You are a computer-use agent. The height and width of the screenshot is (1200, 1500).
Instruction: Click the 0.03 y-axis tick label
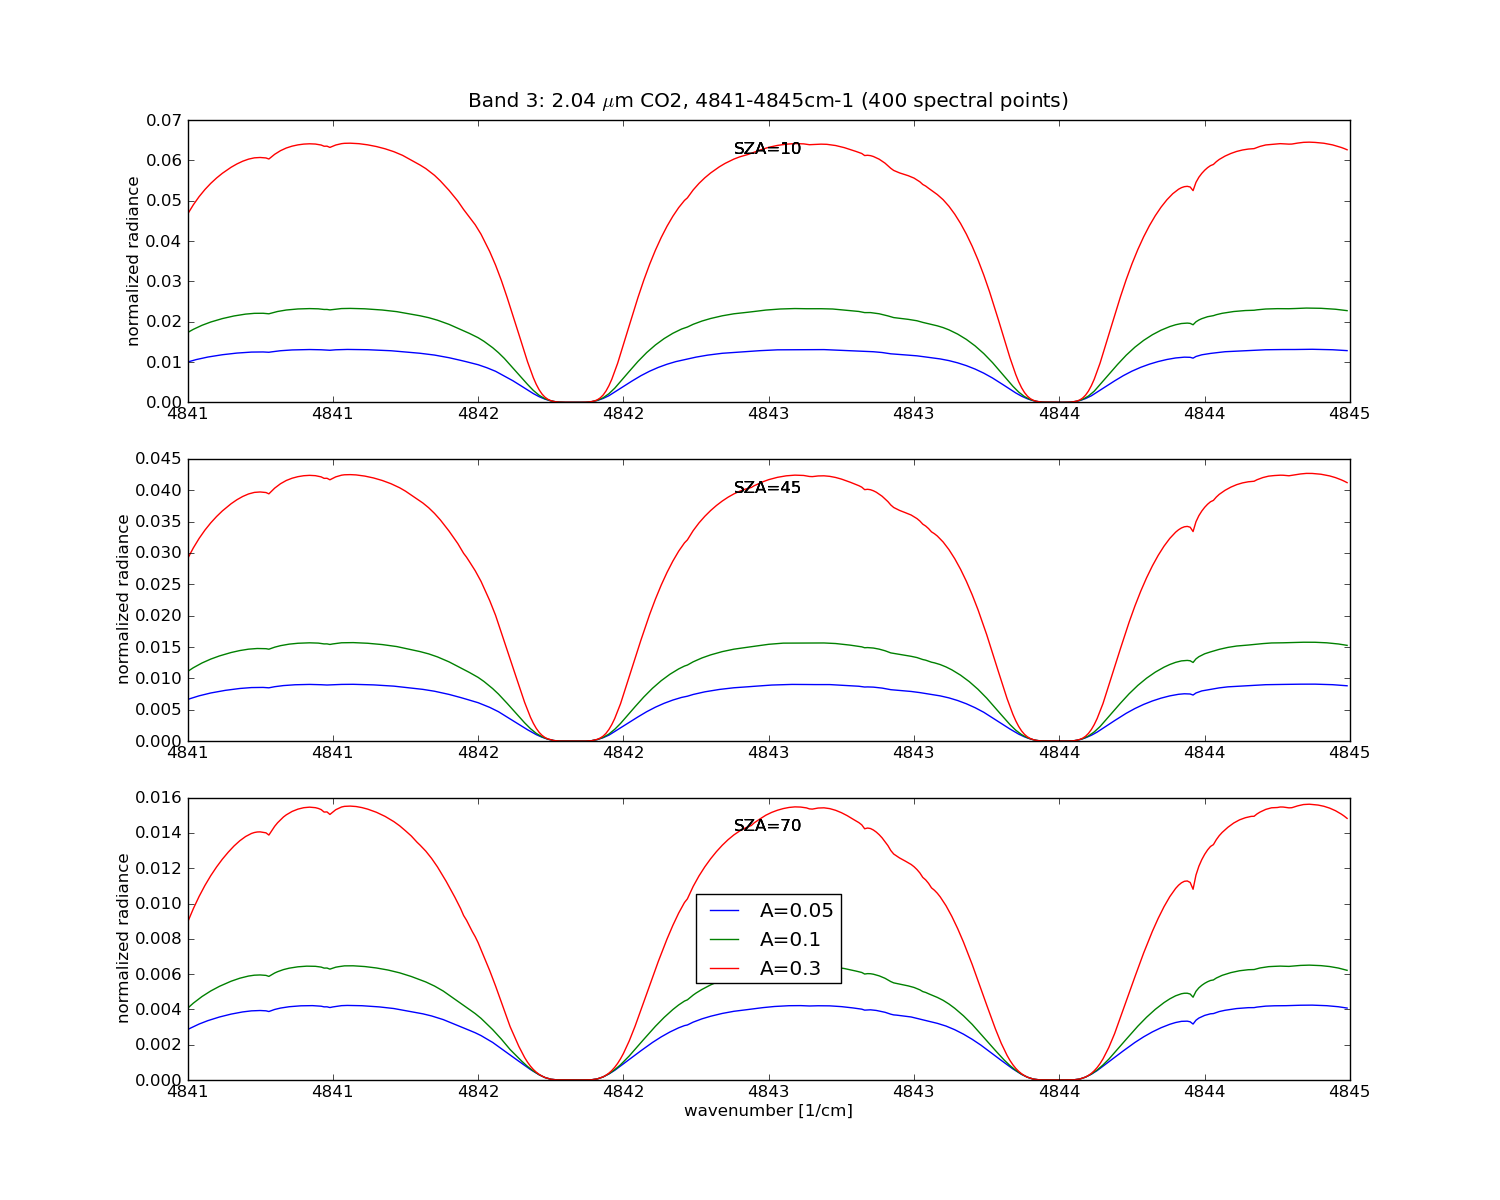click(x=163, y=281)
